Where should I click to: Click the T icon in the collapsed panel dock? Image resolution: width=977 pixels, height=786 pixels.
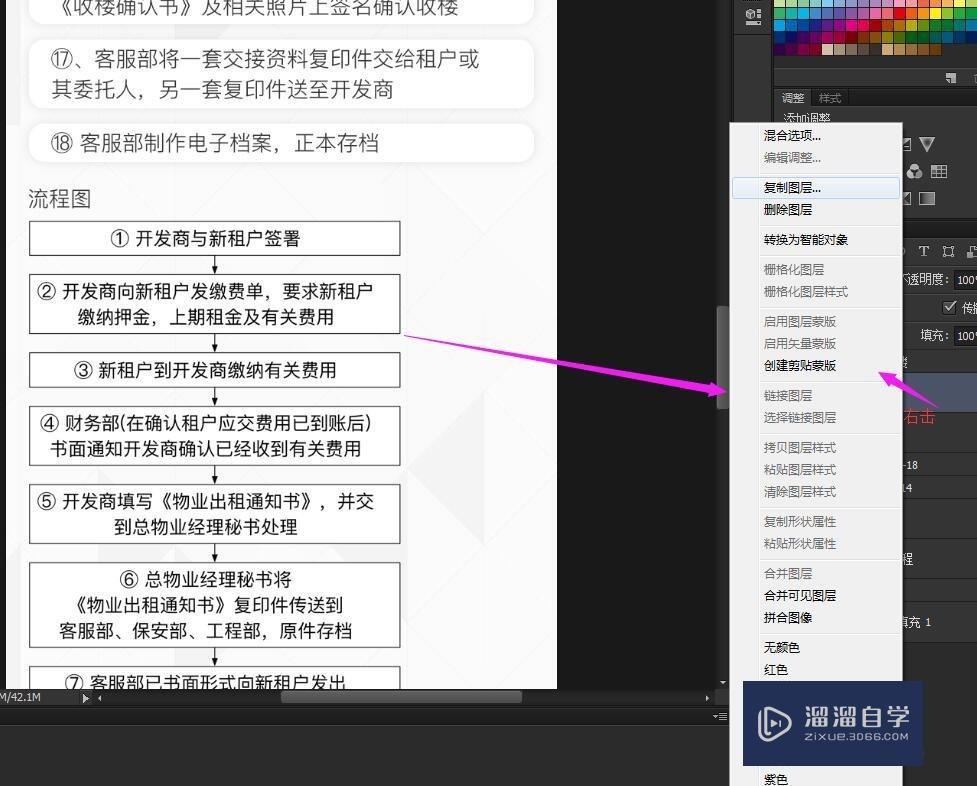[923, 251]
